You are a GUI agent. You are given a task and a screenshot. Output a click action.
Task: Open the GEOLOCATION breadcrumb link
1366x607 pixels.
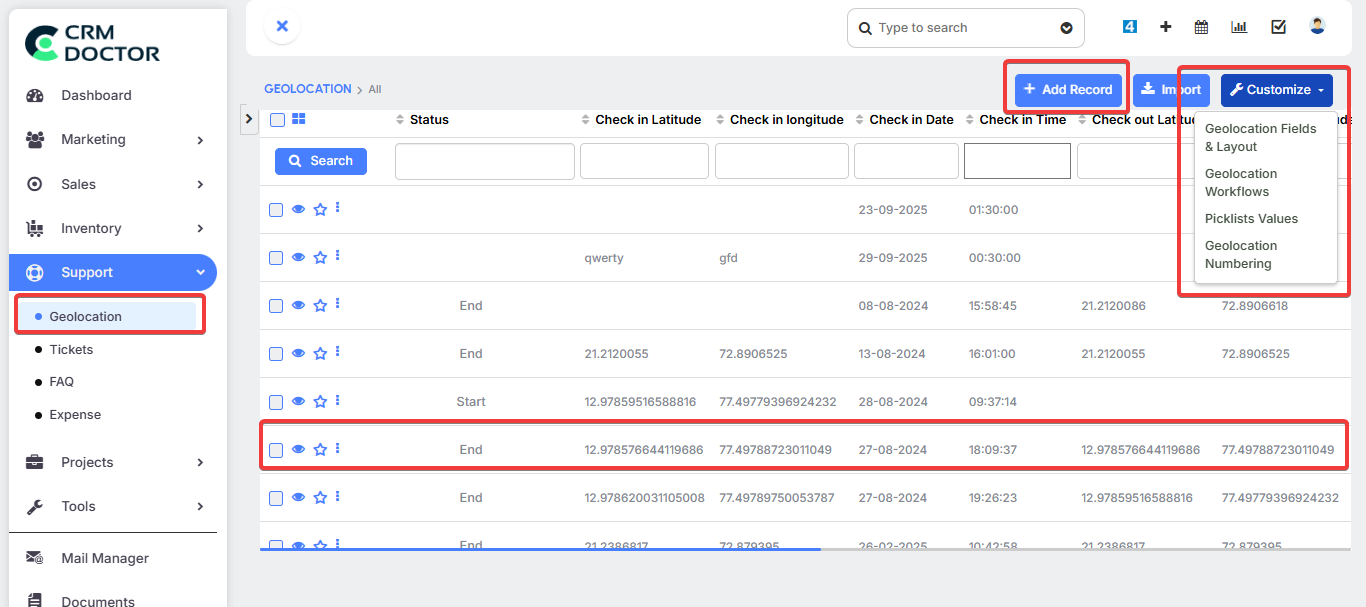tap(307, 88)
